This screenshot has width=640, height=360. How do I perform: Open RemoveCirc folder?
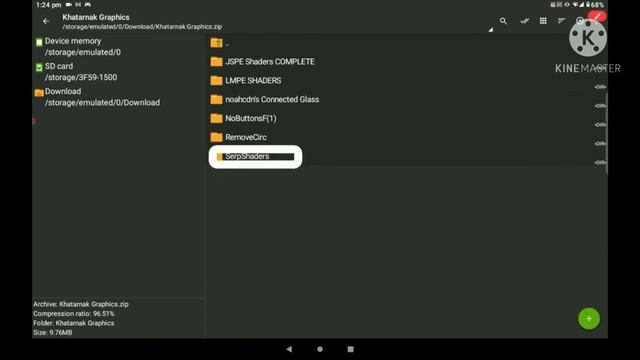[x=406, y=137]
